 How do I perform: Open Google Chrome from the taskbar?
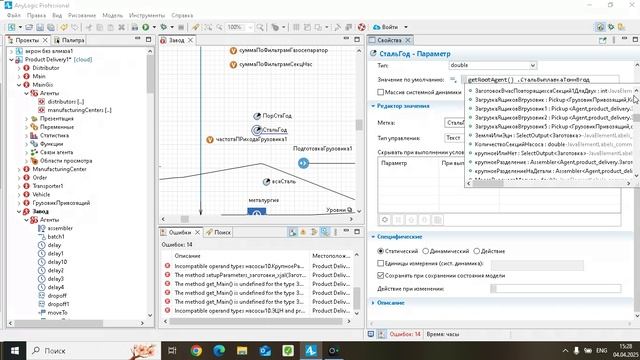(x=196, y=351)
